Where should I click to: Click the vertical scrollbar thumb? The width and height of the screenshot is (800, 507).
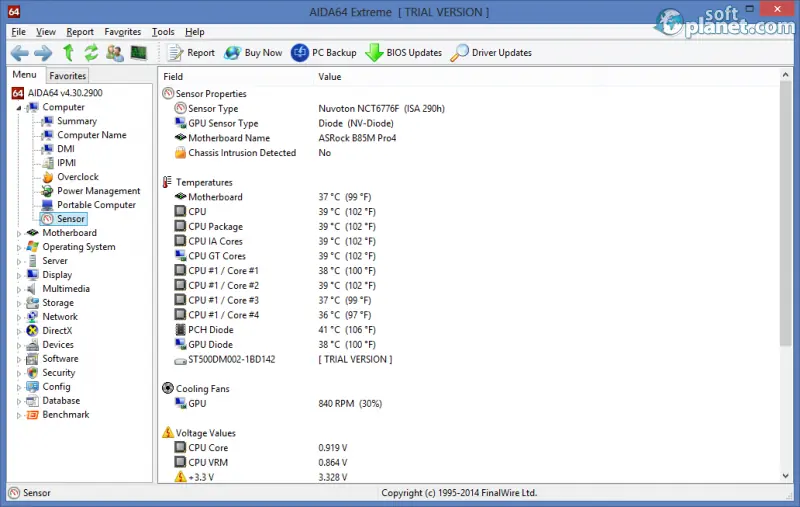[x=785, y=215]
